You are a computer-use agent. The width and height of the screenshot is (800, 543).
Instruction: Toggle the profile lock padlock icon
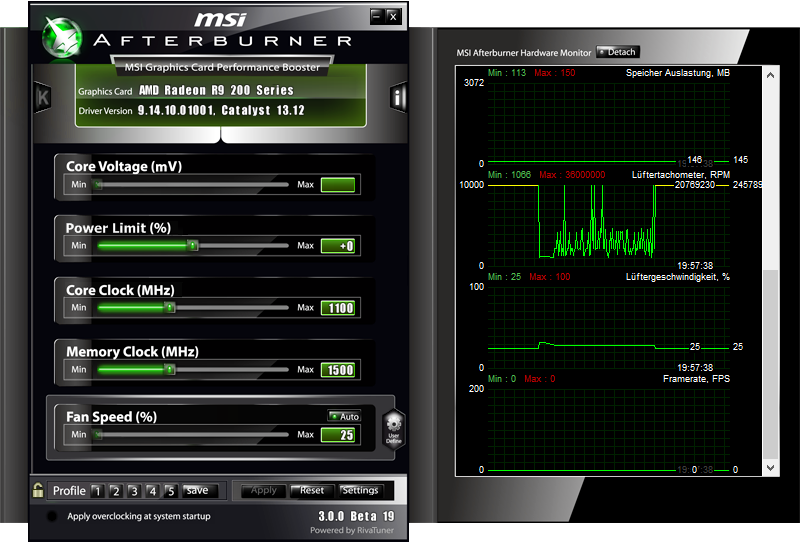click(x=38, y=490)
